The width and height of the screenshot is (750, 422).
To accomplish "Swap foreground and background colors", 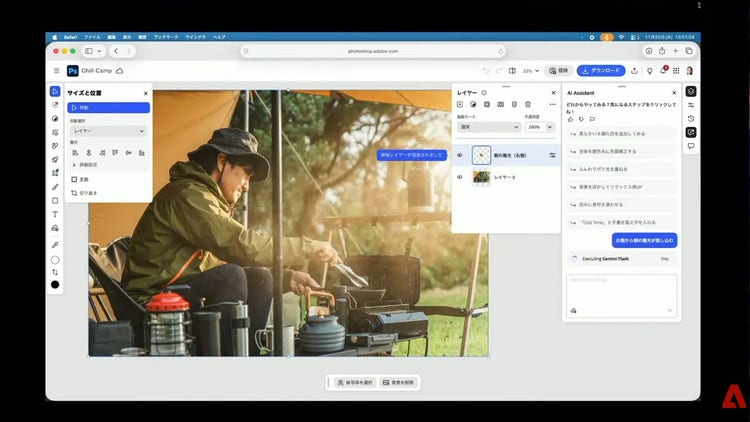I will (x=55, y=272).
